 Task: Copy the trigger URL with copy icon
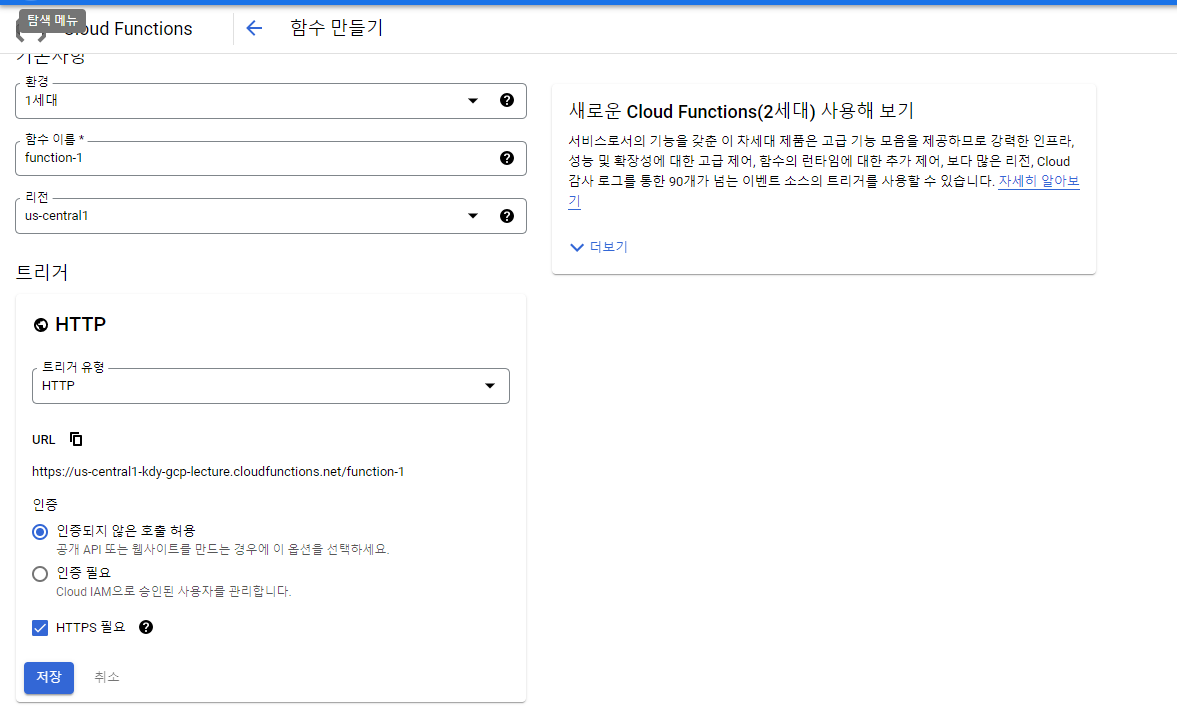coord(76,439)
